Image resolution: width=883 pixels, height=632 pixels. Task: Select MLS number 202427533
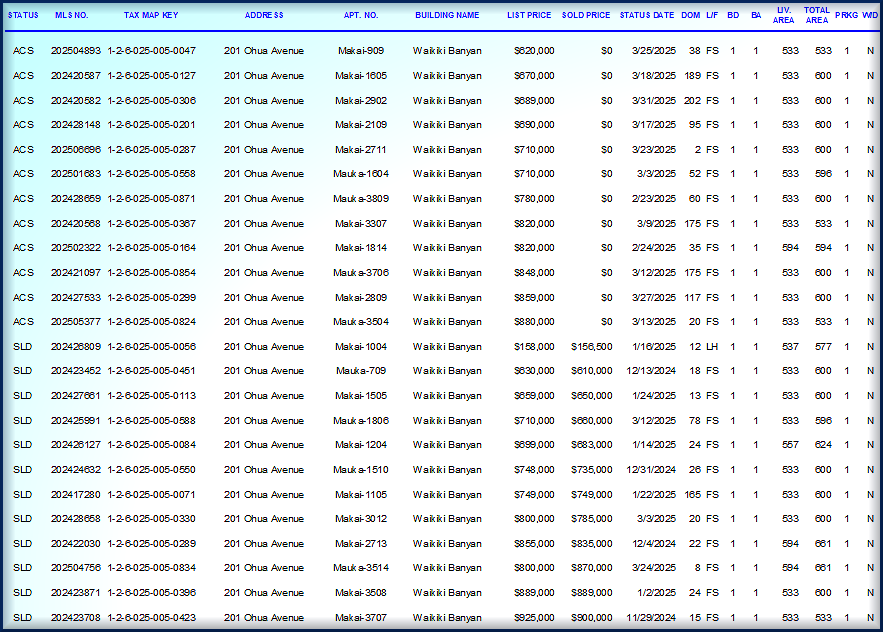75,297
